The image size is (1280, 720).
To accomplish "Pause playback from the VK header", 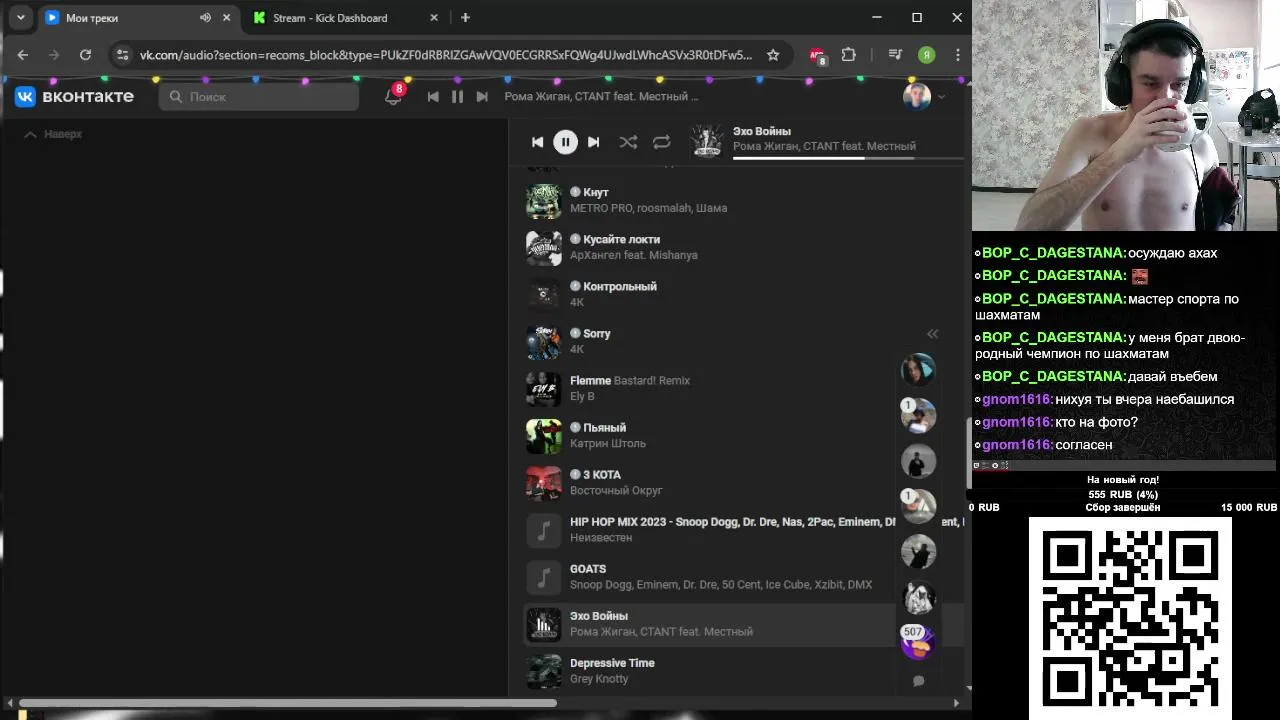I will (x=457, y=96).
